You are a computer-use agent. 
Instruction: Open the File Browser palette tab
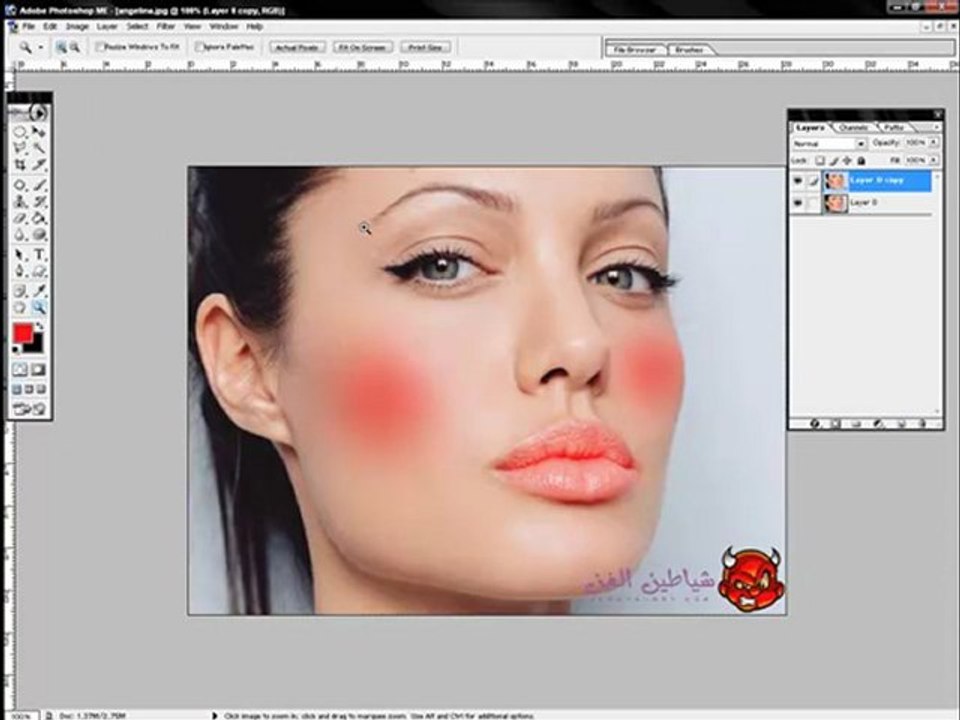[x=635, y=50]
